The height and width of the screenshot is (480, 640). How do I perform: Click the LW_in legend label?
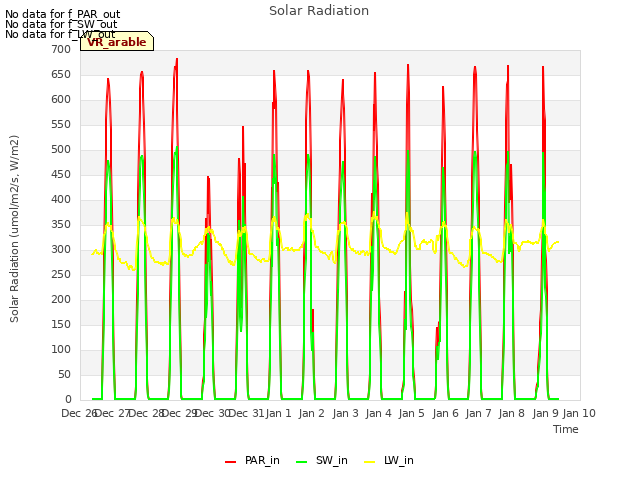399,460
